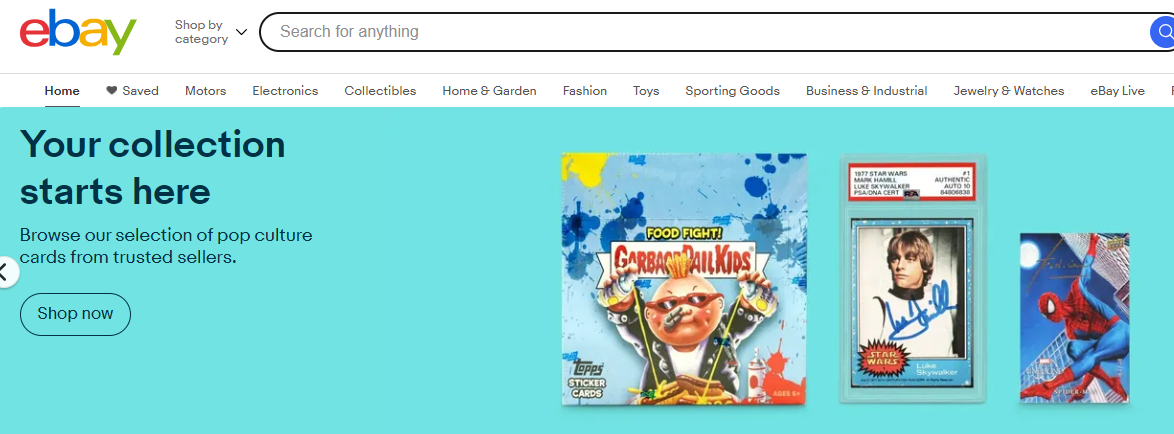Click the blue search magnifier button
Image resolution: width=1174 pixels, height=434 pixels.
point(1162,32)
